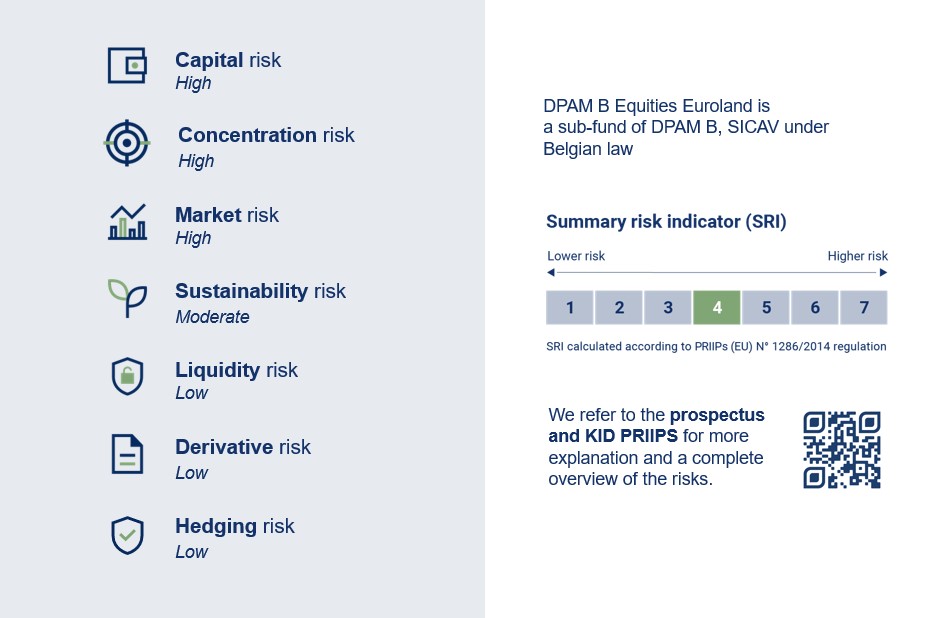Click risk indicator box number 2
The image size is (951, 618).
pyautogui.click(x=619, y=308)
